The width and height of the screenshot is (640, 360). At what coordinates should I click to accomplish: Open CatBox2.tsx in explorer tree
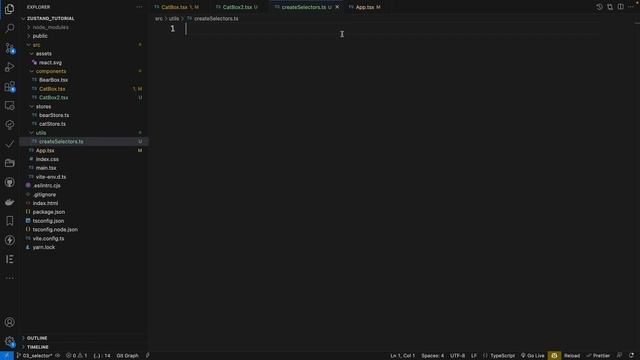coord(53,98)
